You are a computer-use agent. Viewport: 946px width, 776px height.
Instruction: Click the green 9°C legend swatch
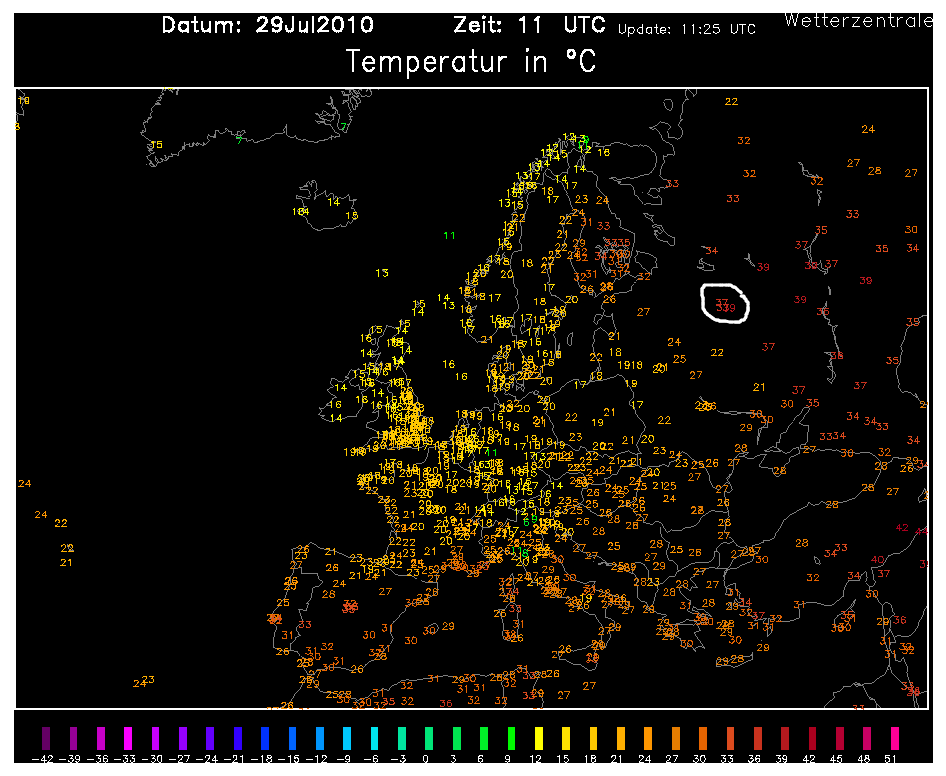(511, 739)
